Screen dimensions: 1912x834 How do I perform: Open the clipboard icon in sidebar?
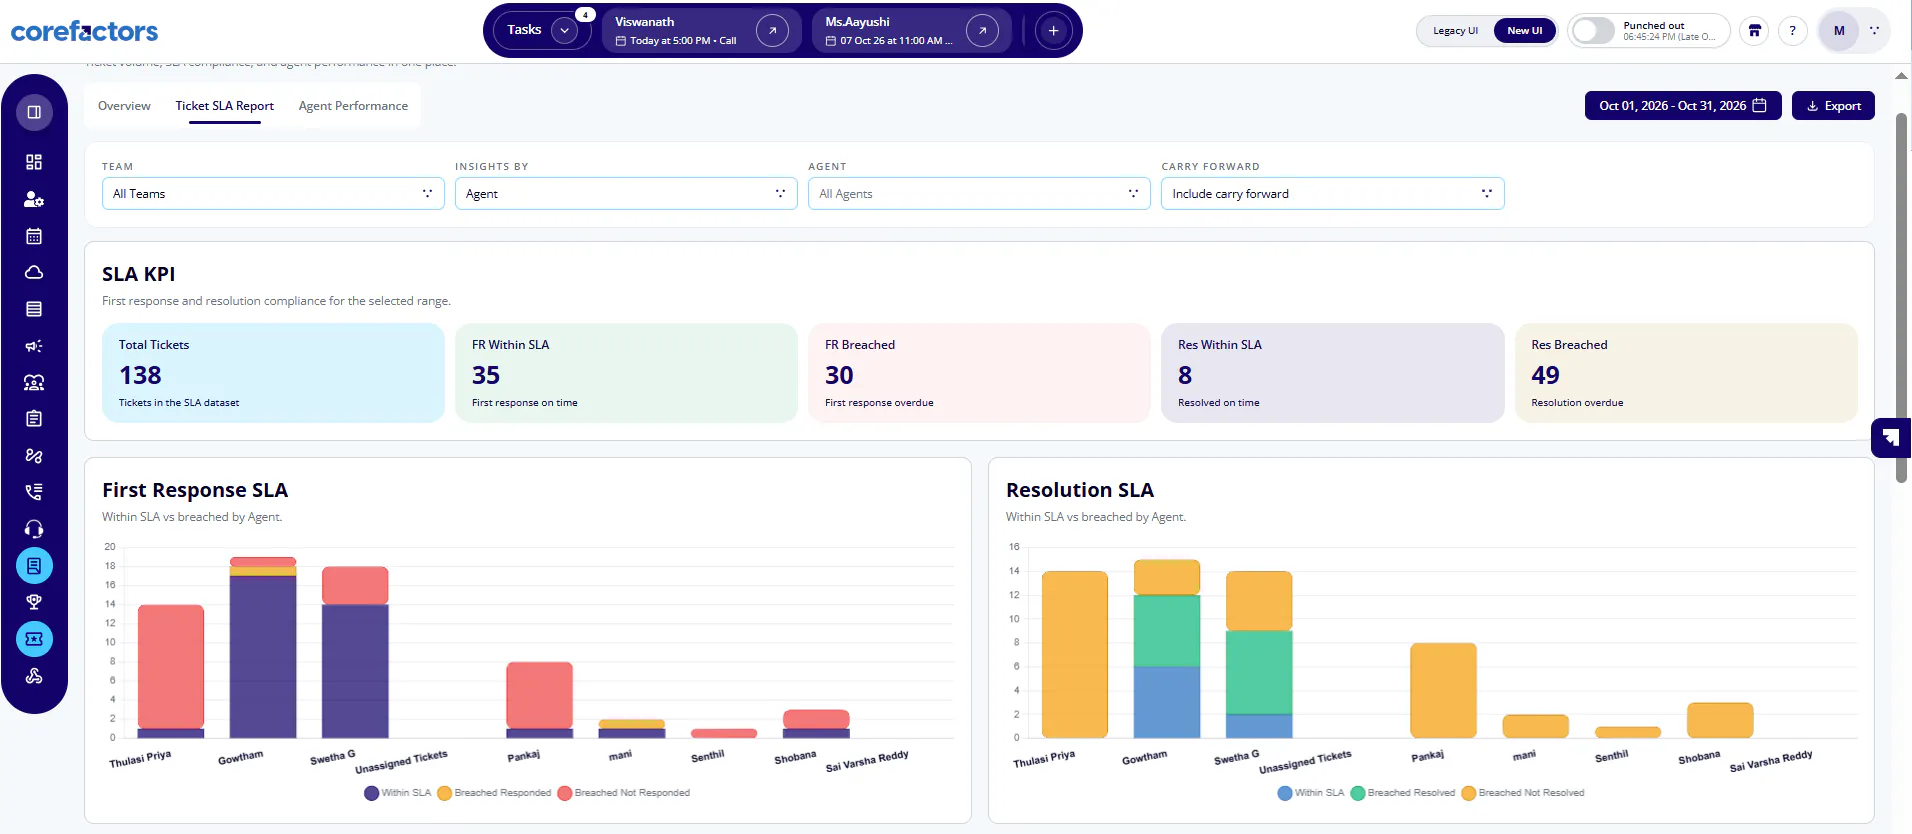point(34,419)
